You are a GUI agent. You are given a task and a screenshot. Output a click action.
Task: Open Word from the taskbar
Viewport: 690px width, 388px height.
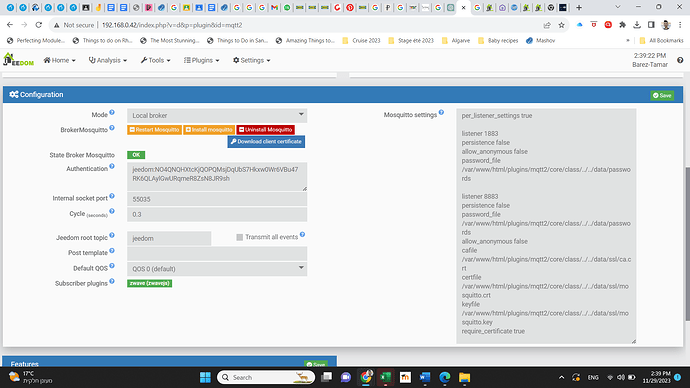pyautogui.click(x=425, y=377)
